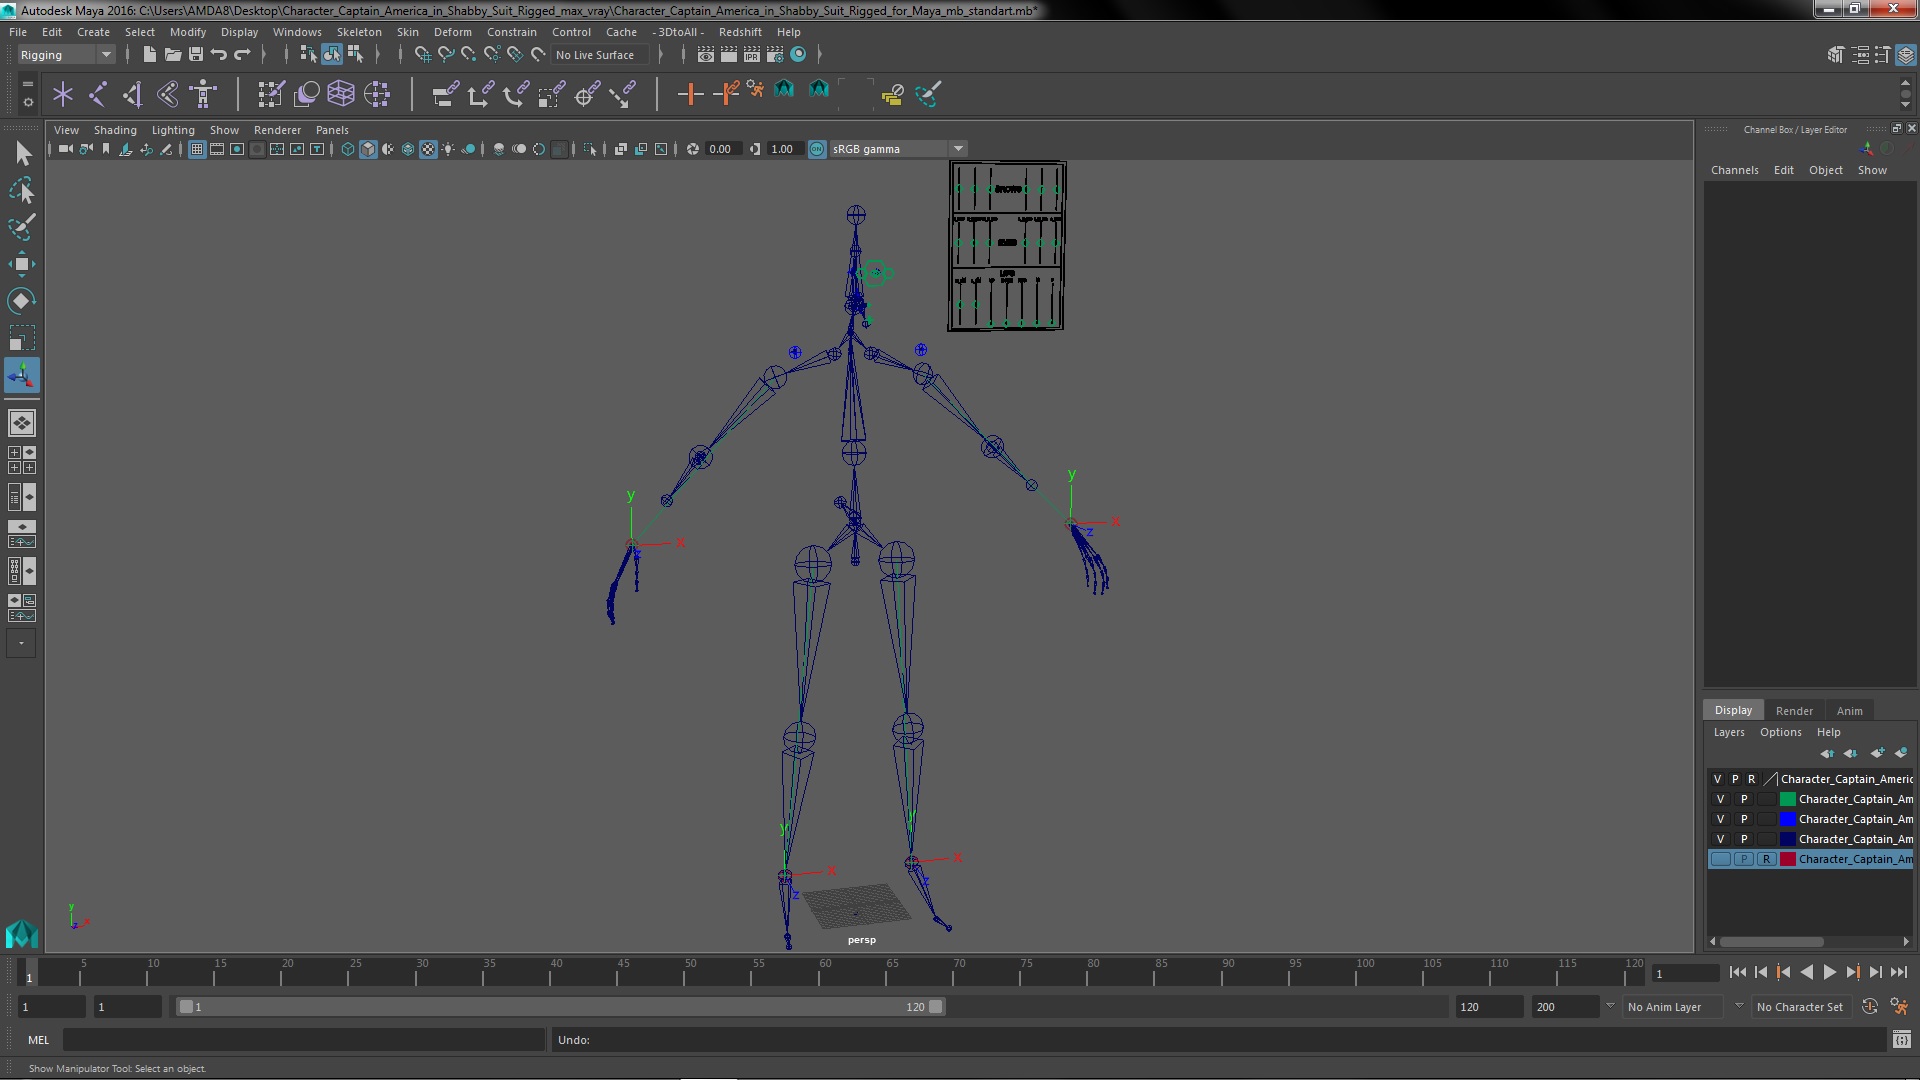Click the Redo arrow icon
Viewport: 1920px width, 1080px height.
coord(242,54)
